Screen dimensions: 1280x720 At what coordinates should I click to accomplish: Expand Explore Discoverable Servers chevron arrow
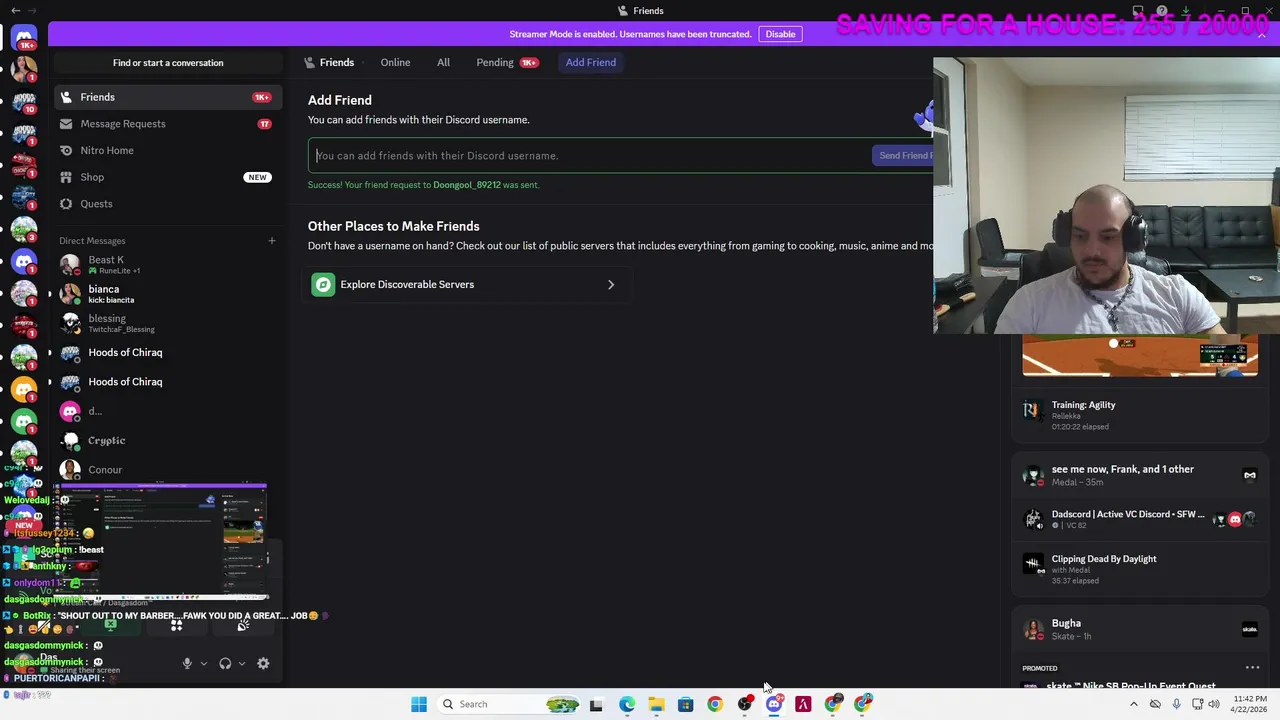click(x=611, y=284)
